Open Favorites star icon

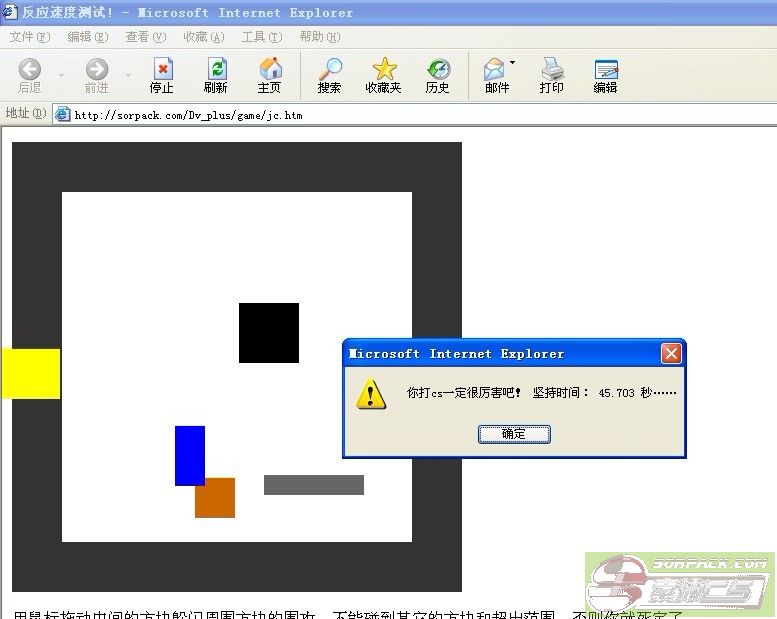coord(384,69)
